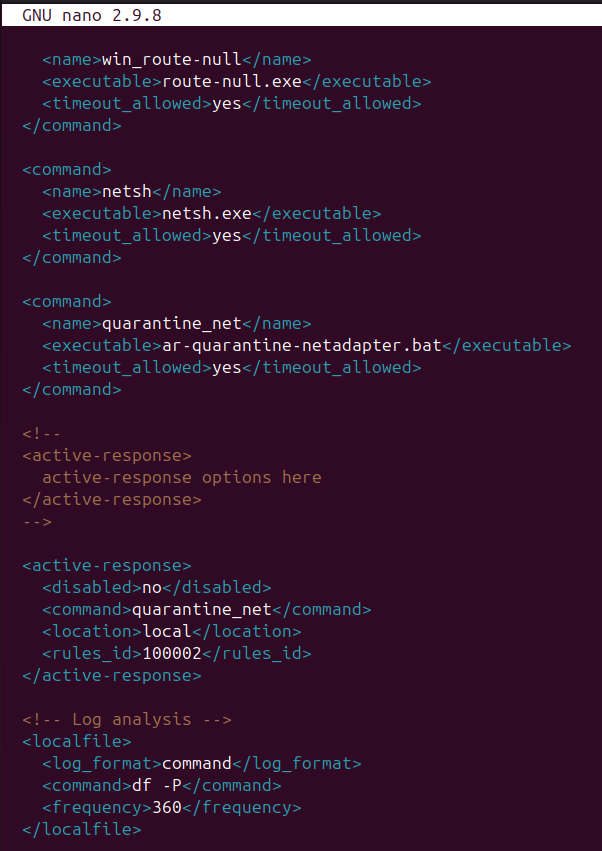Click the timeout_allowed line below netsh.exe
This screenshot has width=602, height=851.
tap(231, 235)
